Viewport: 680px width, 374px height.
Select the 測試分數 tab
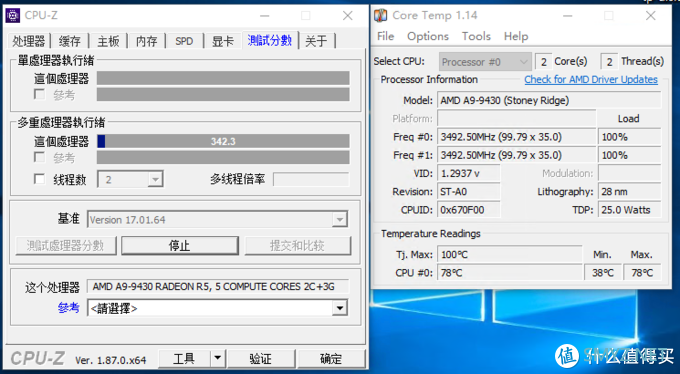click(x=270, y=40)
